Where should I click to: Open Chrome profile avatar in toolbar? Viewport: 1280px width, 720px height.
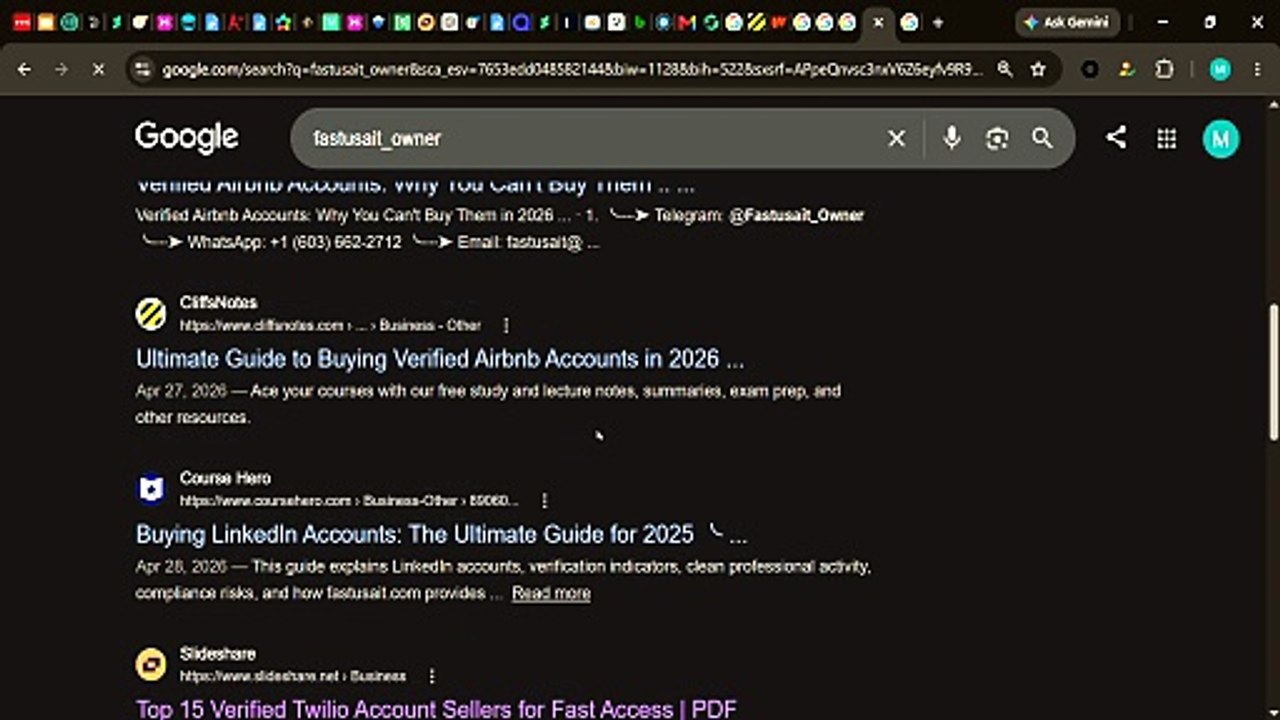tap(1220, 69)
